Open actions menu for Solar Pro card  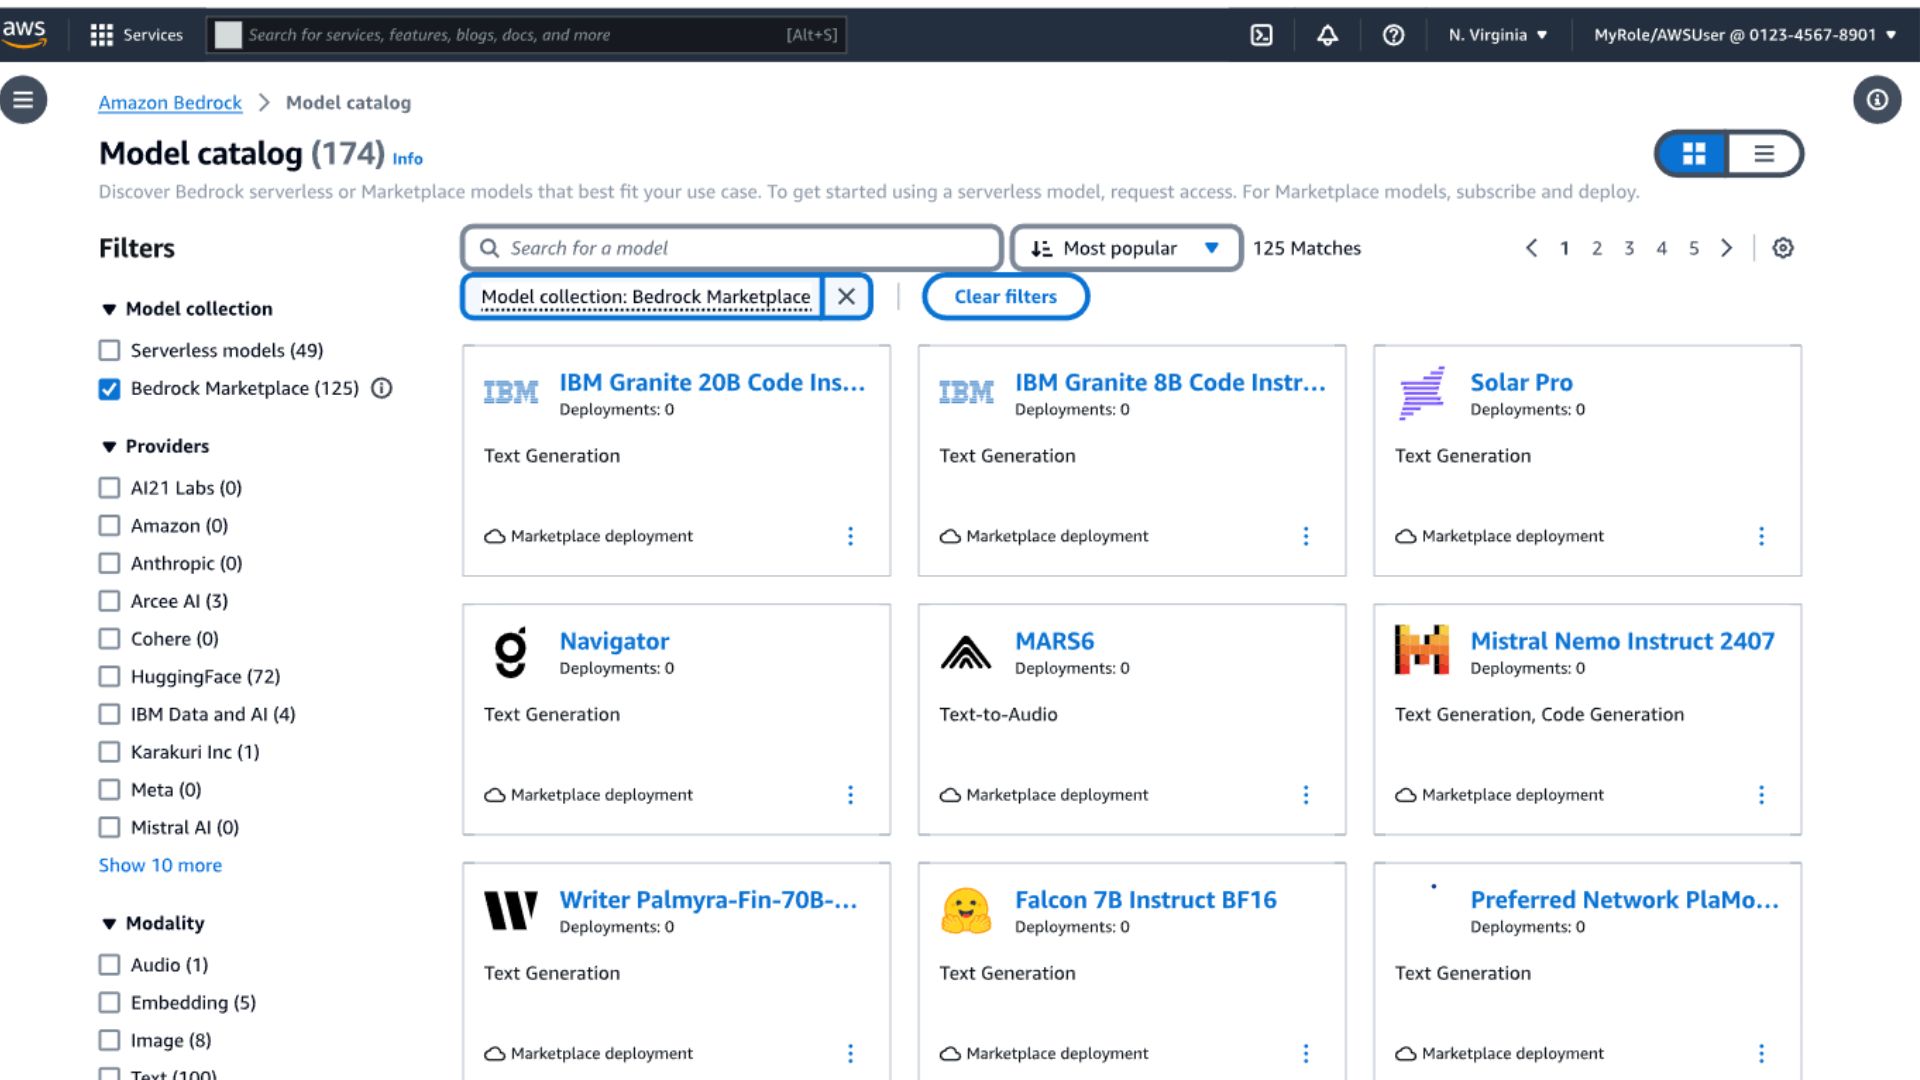point(1762,536)
